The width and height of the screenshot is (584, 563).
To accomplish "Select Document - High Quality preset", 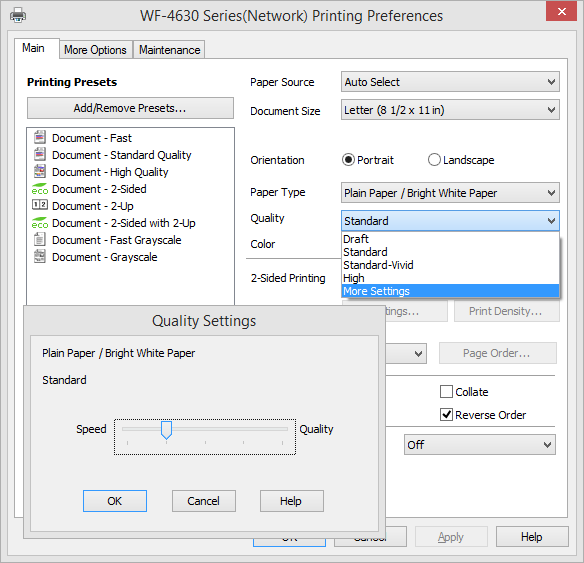I will click(x=110, y=172).
